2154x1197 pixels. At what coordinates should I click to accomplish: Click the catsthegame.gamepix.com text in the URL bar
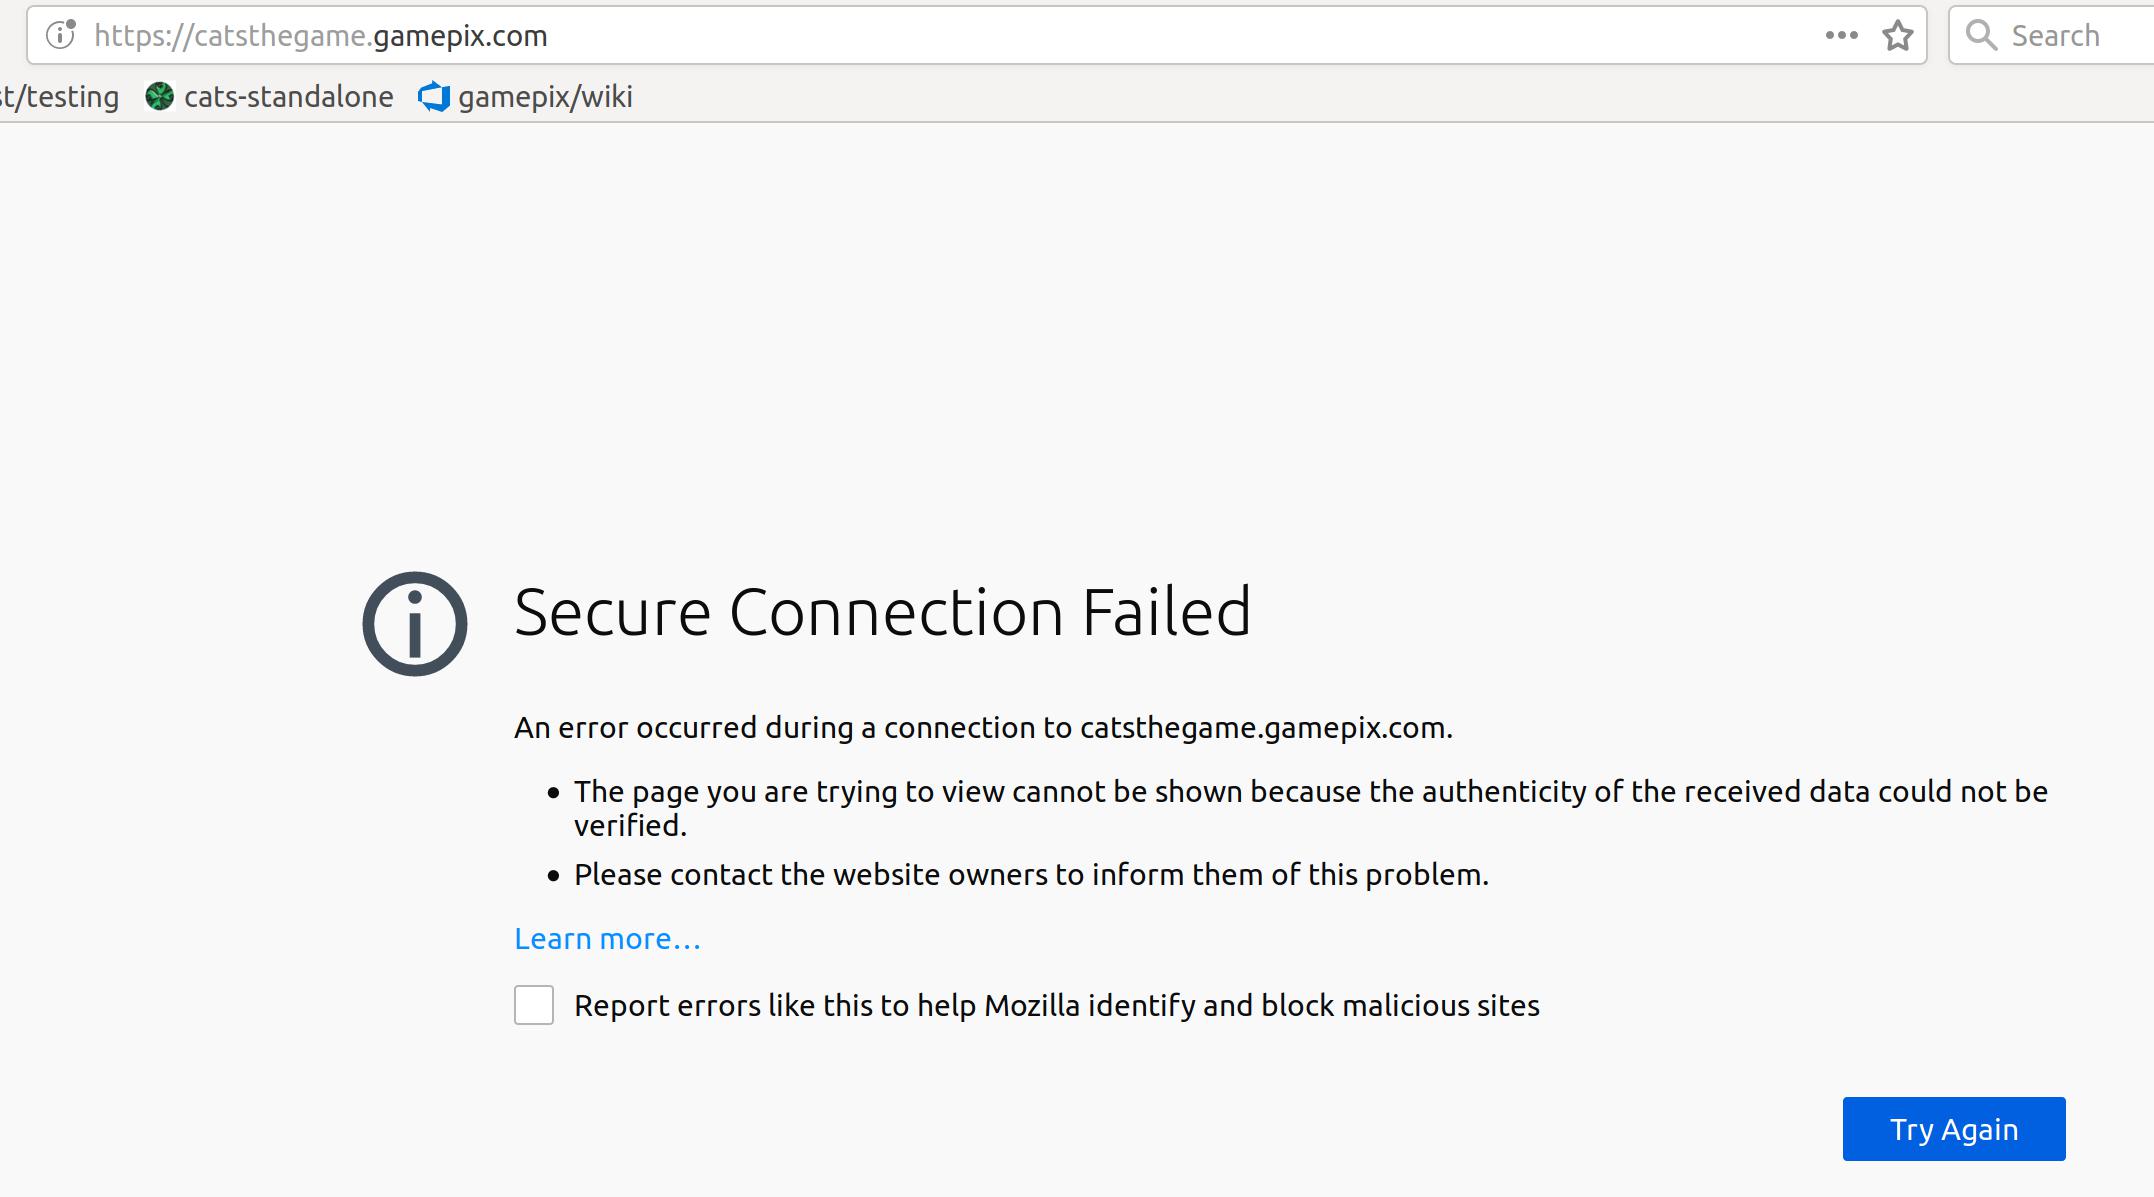point(321,36)
